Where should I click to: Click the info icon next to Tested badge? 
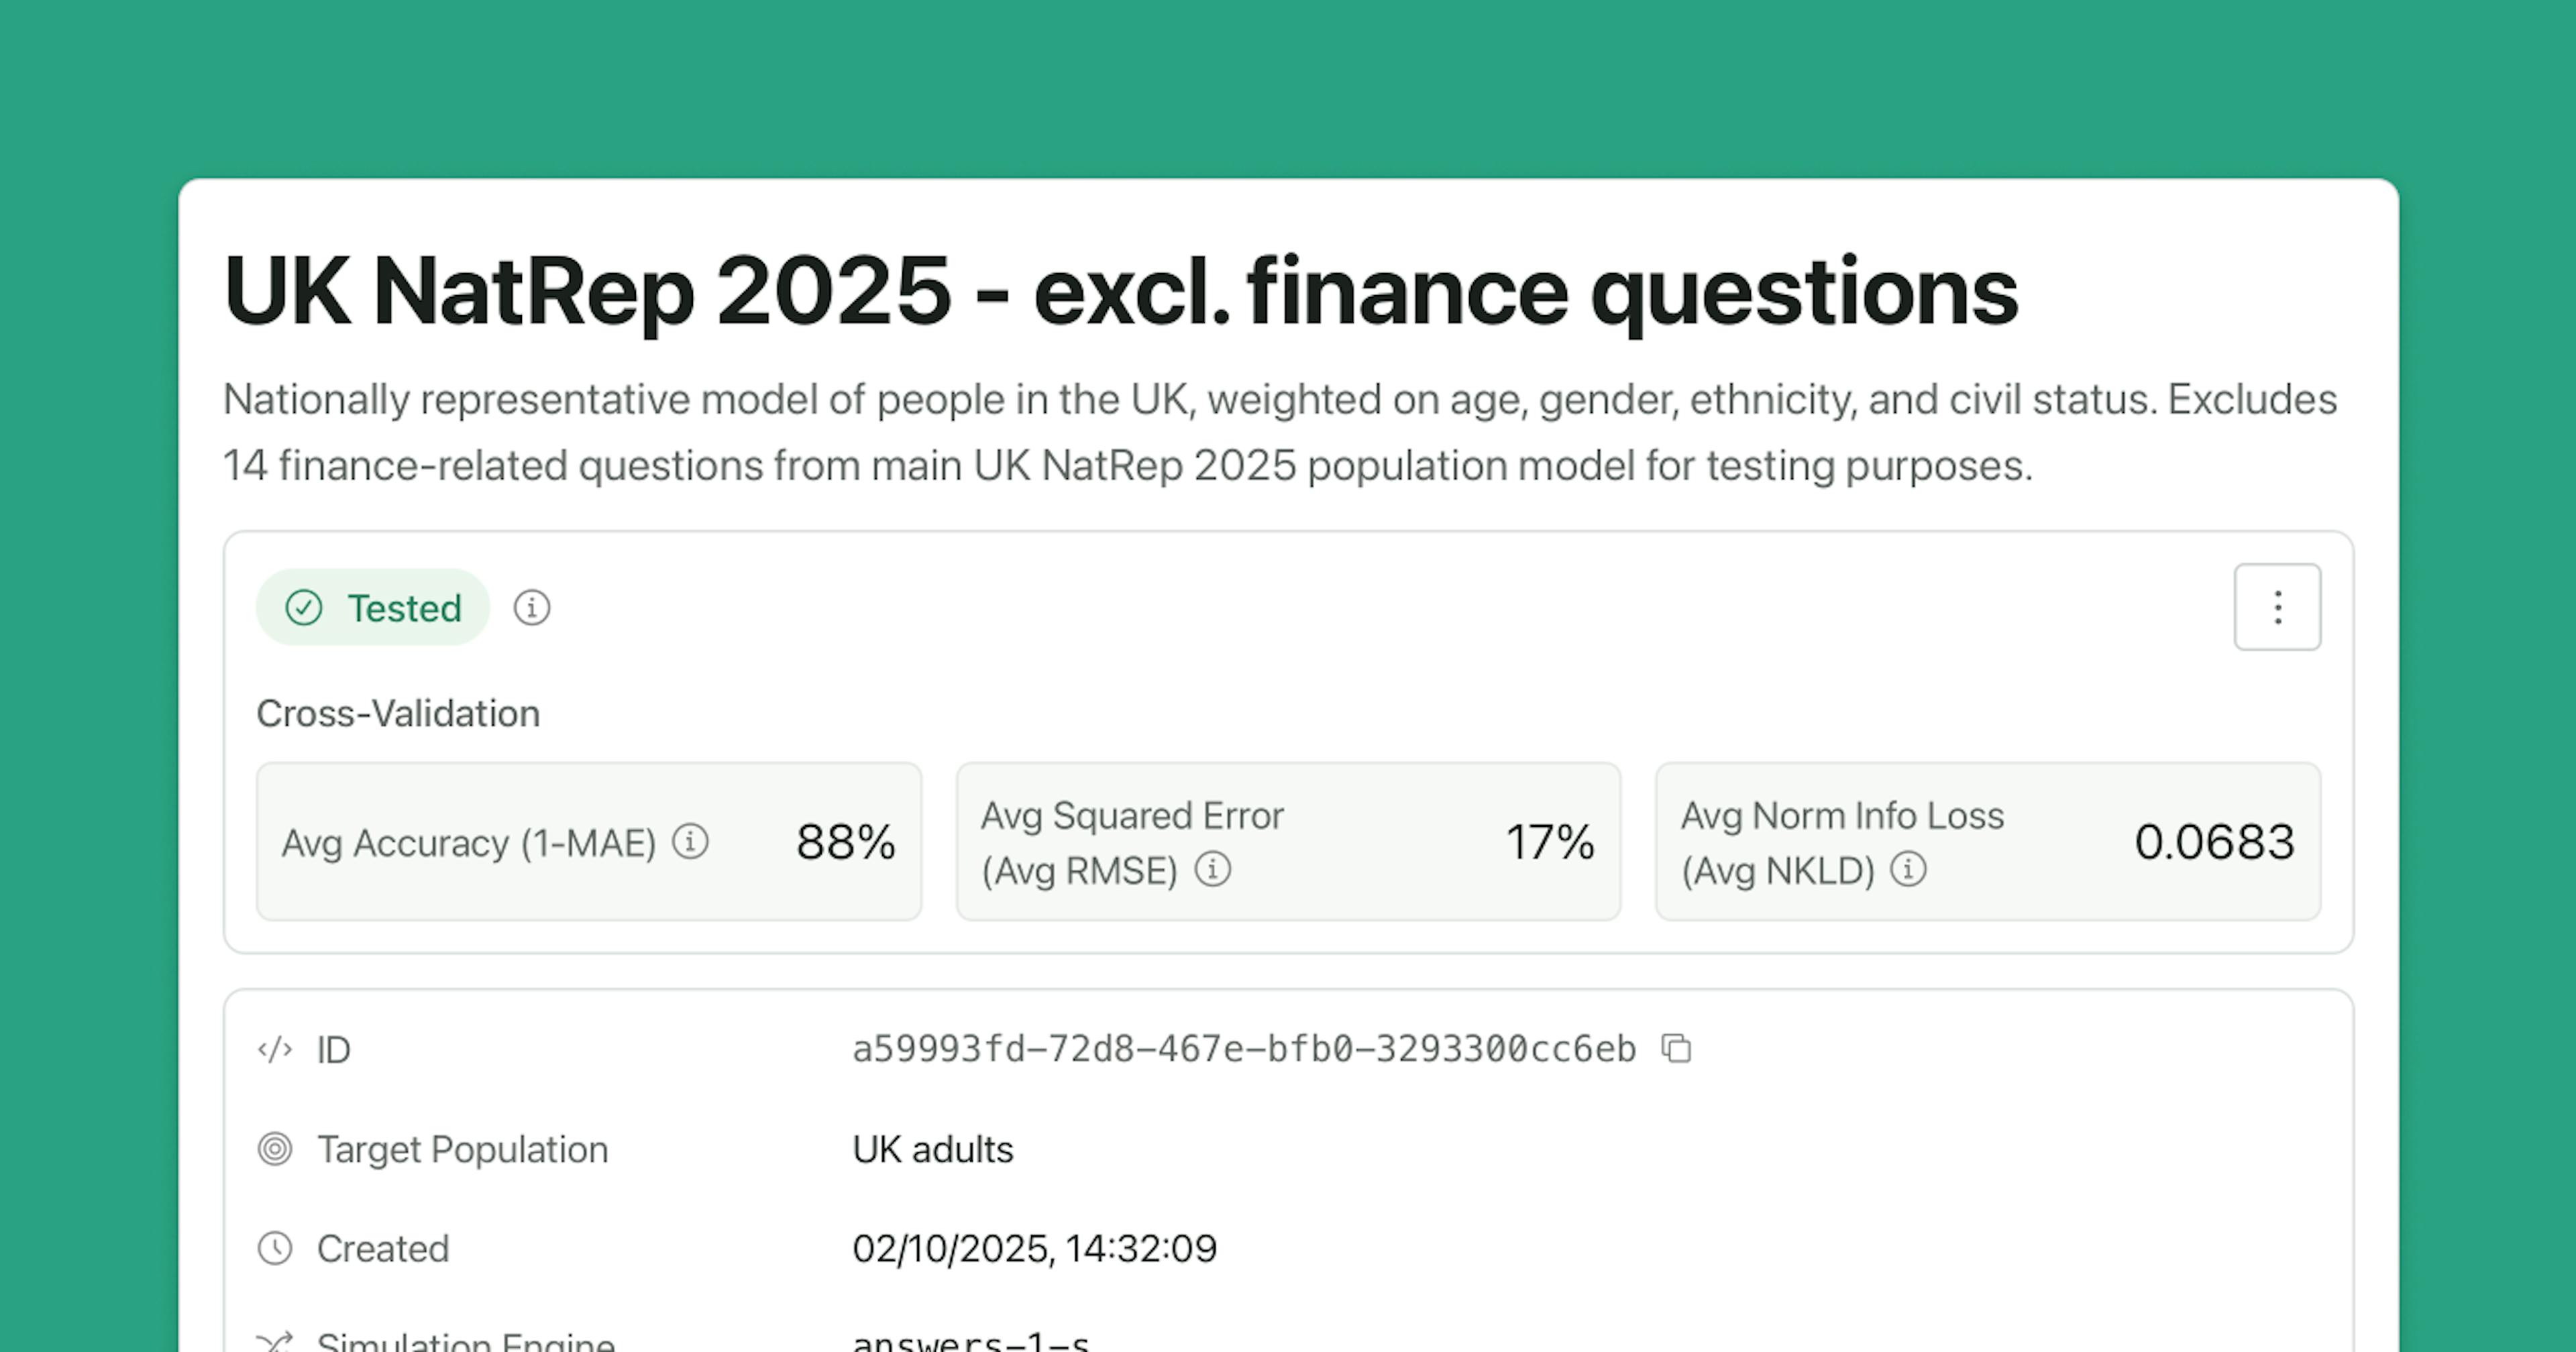coord(531,608)
